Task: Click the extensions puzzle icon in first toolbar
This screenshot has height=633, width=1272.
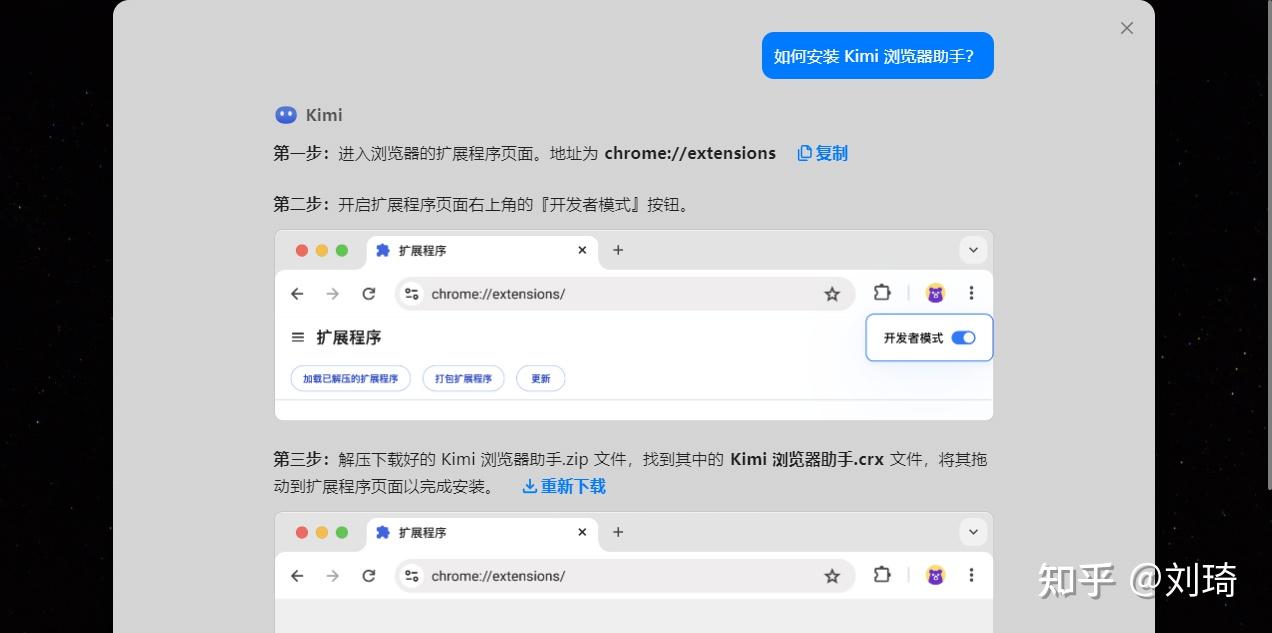Action: [882, 293]
